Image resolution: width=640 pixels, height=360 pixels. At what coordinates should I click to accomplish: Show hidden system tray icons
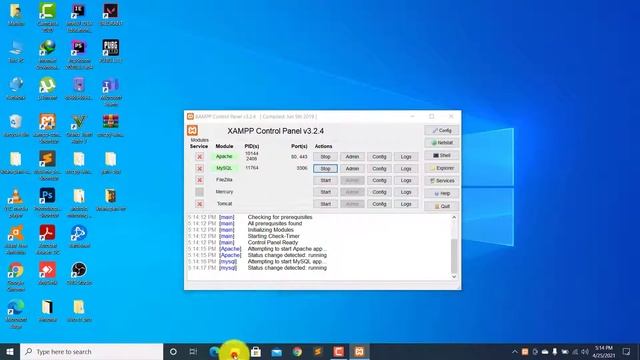pyautogui.click(x=515, y=351)
